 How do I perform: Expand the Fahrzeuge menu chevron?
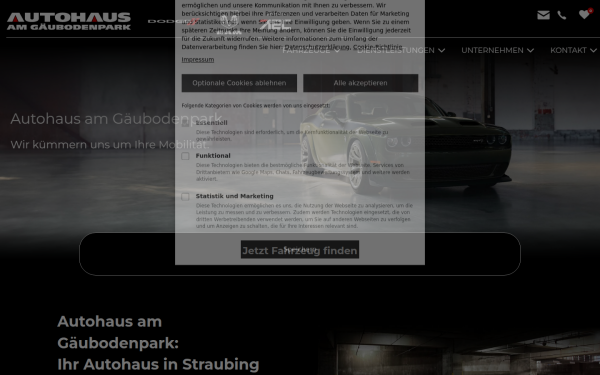point(337,51)
